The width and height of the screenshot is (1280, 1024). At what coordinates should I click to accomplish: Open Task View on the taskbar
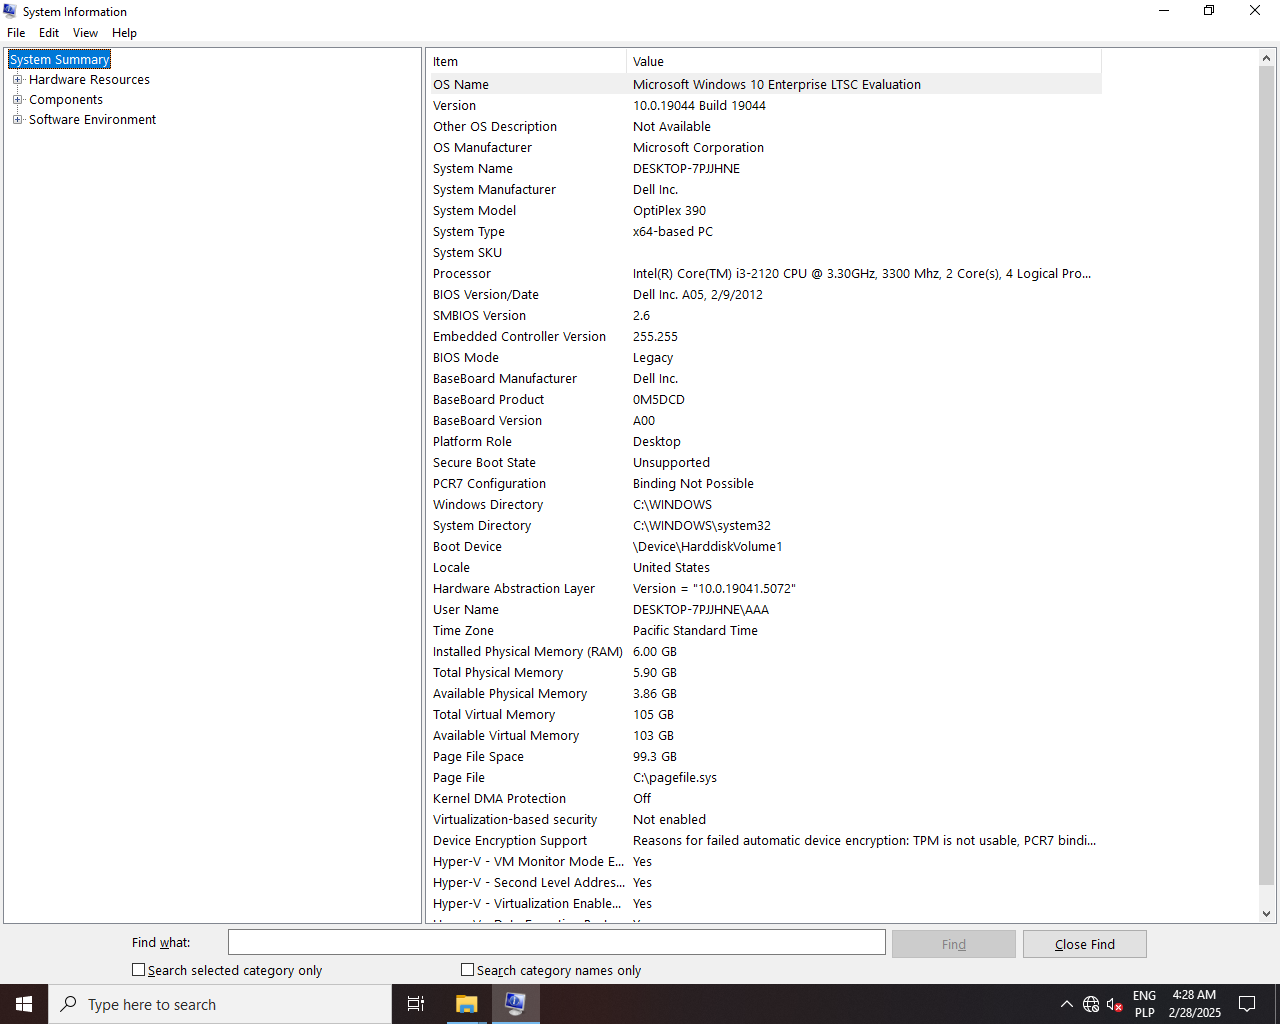pyautogui.click(x=416, y=1004)
